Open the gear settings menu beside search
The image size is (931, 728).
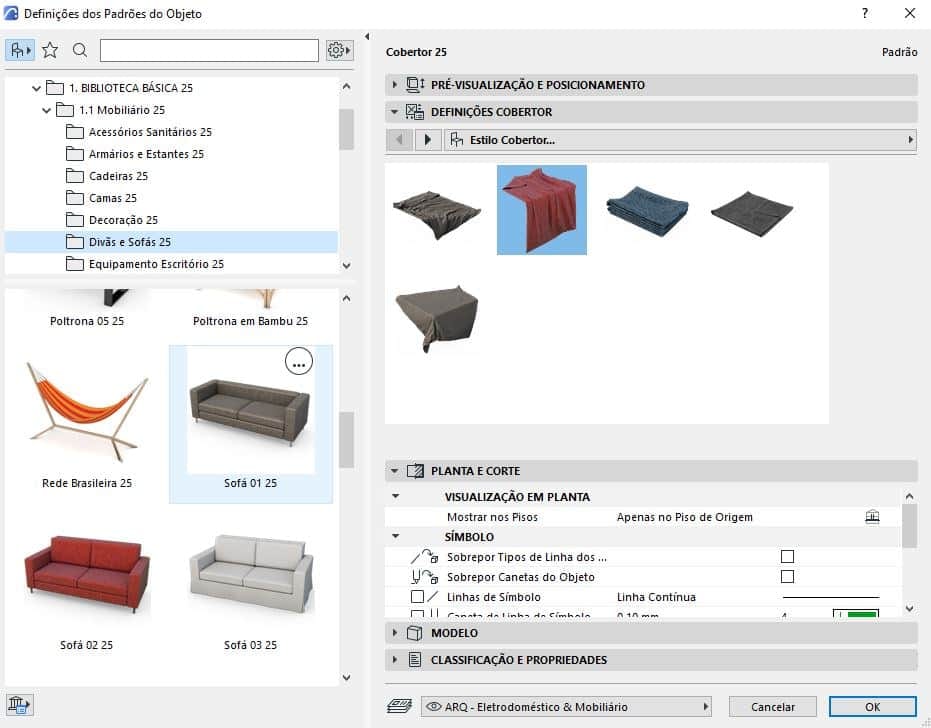click(x=339, y=50)
